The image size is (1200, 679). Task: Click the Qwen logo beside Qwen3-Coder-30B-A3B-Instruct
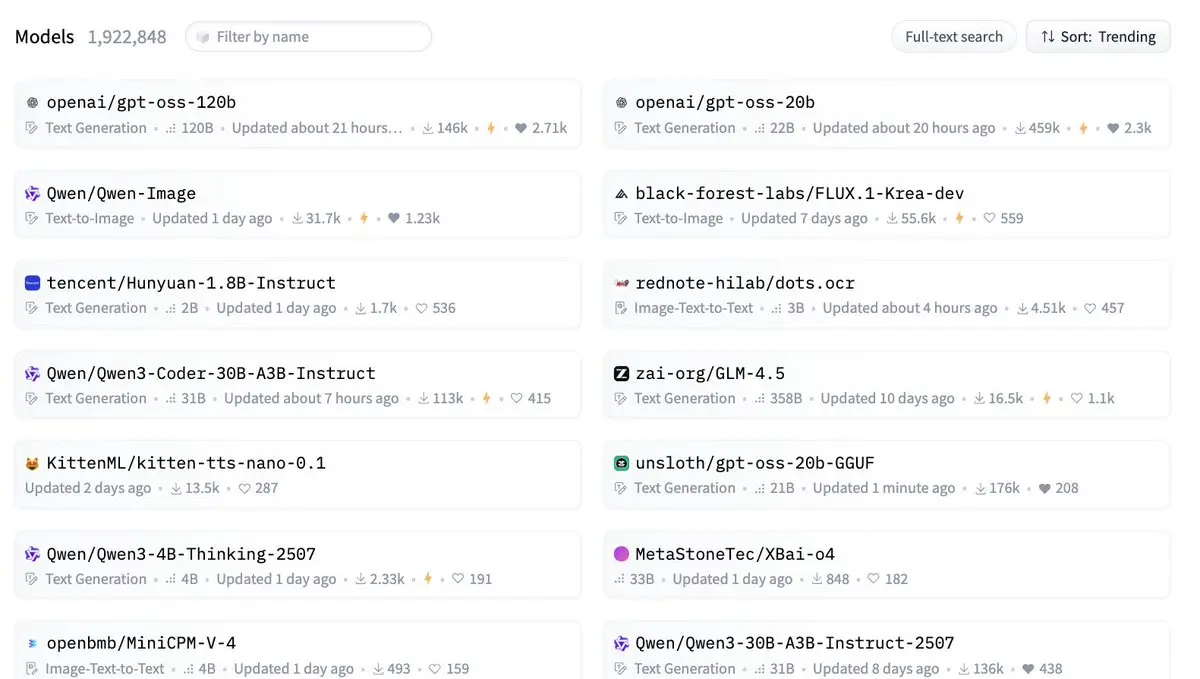[x=32, y=373]
